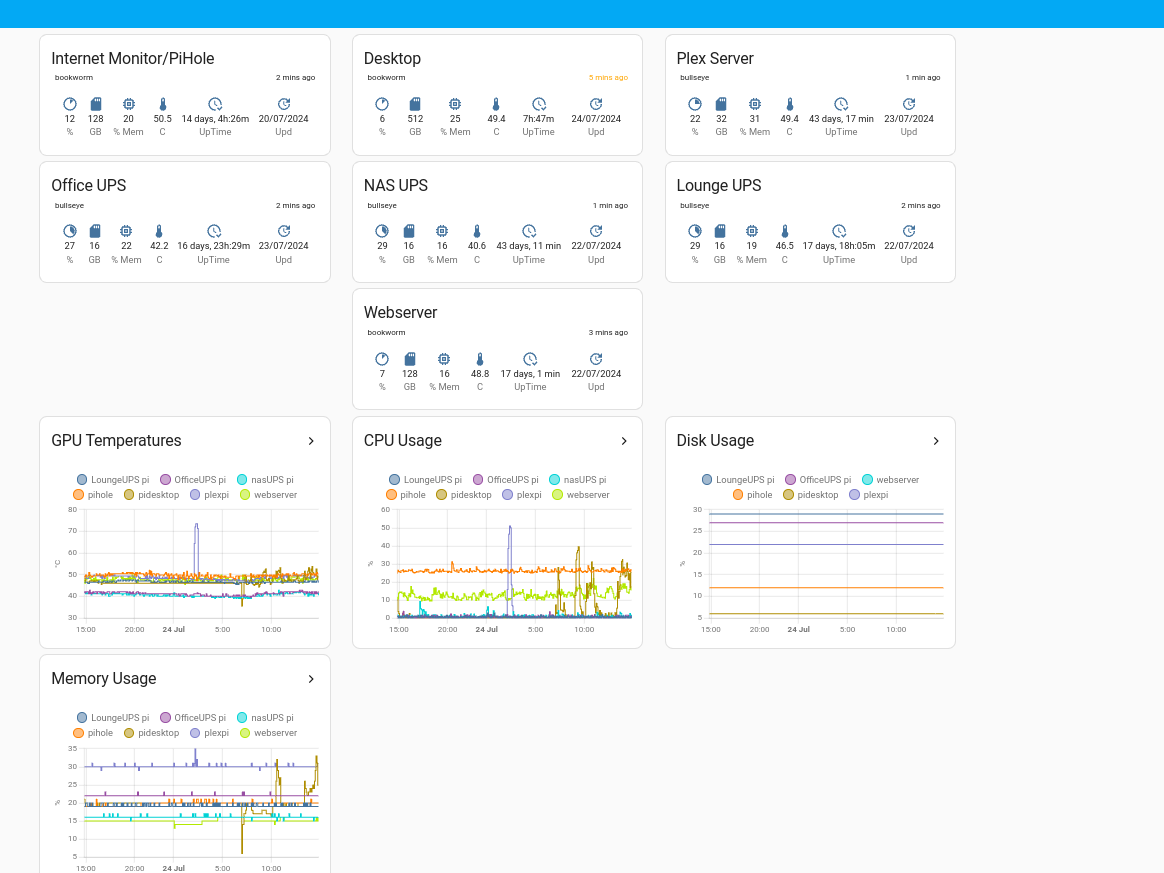Click the memory GB icon on Webserver card

pos(409,359)
